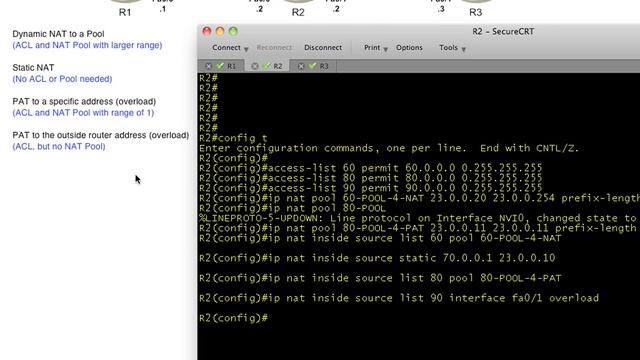Screen dimensions: 640x360
Task: Click the R3 router label in diagram
Action: tap(476, 12)
